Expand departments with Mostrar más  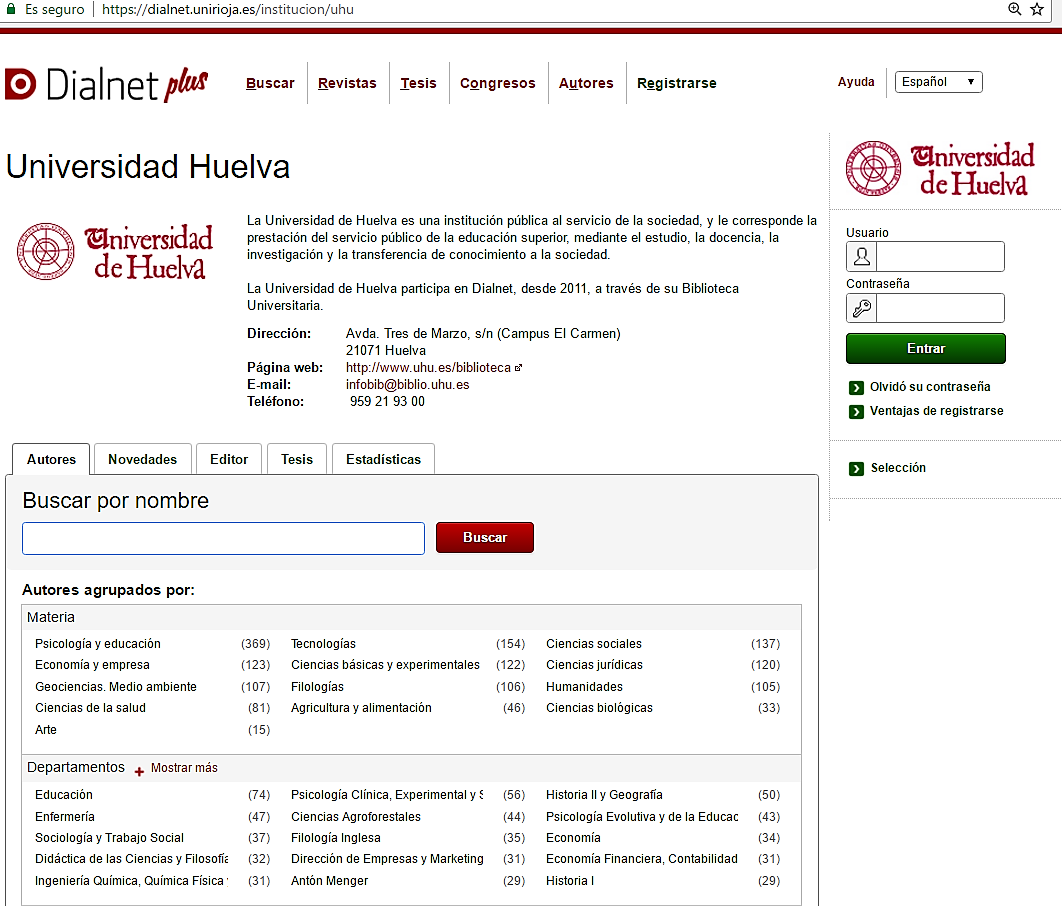pos(184,768)
